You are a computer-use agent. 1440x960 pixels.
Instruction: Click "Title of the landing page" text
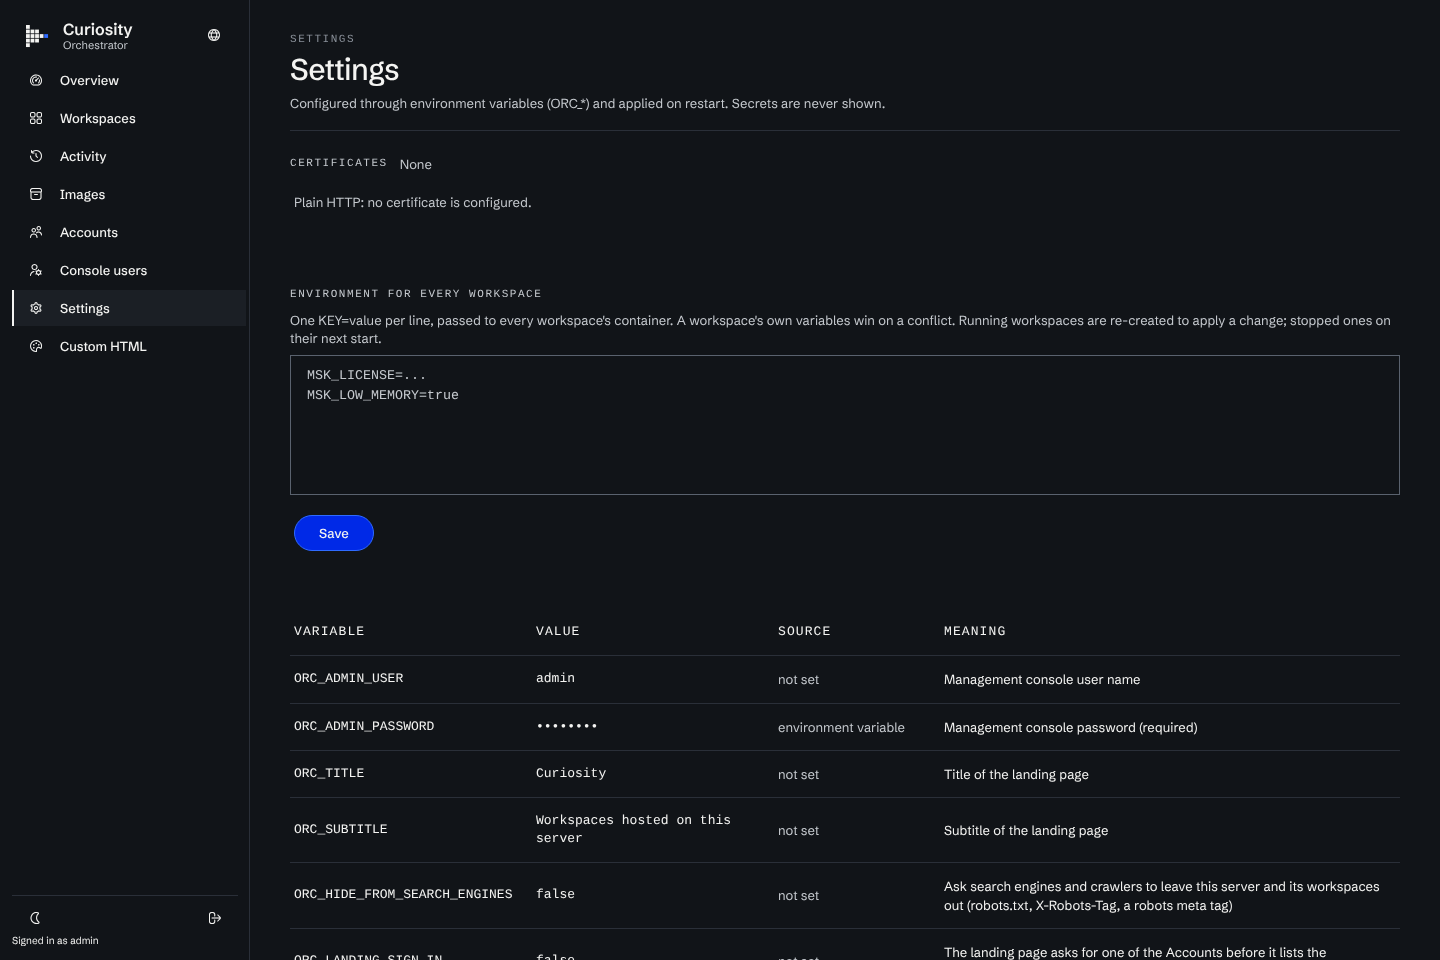pyautogui.click(x=1016, y=775)
